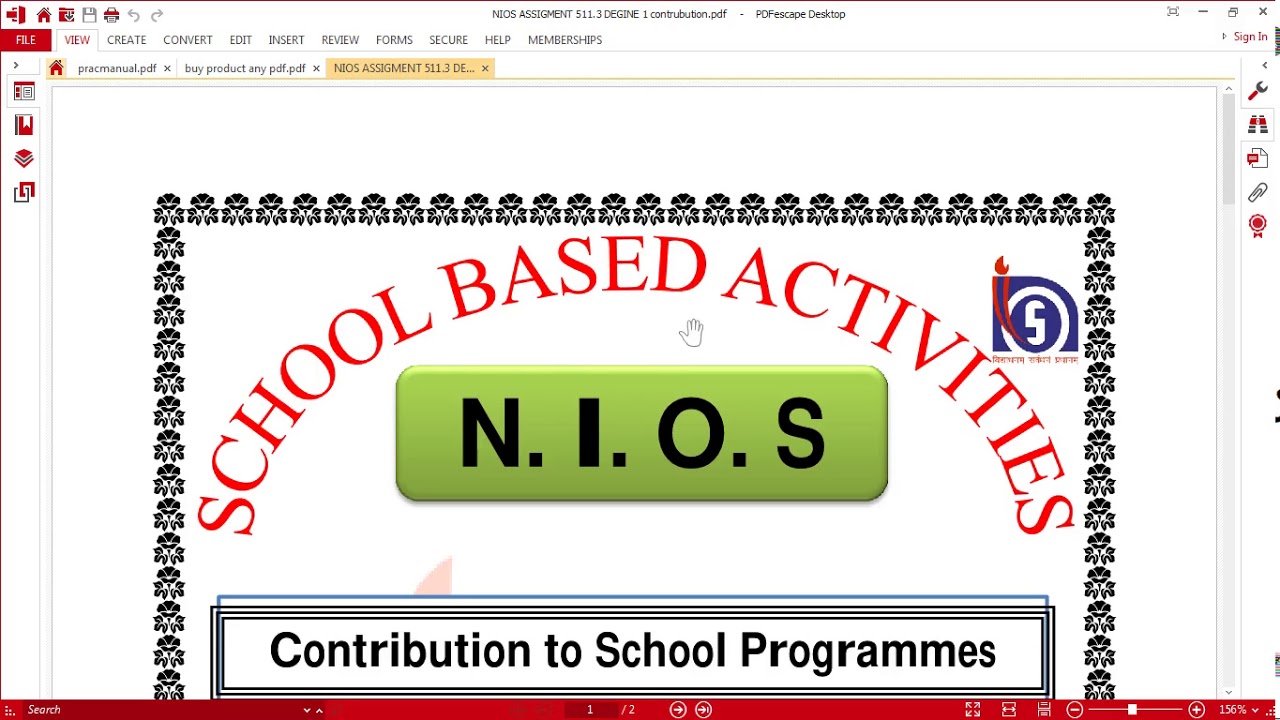Click the green N.I.O.S banner in document
This screenshot has height=720, width=1280.
point(642,433)
